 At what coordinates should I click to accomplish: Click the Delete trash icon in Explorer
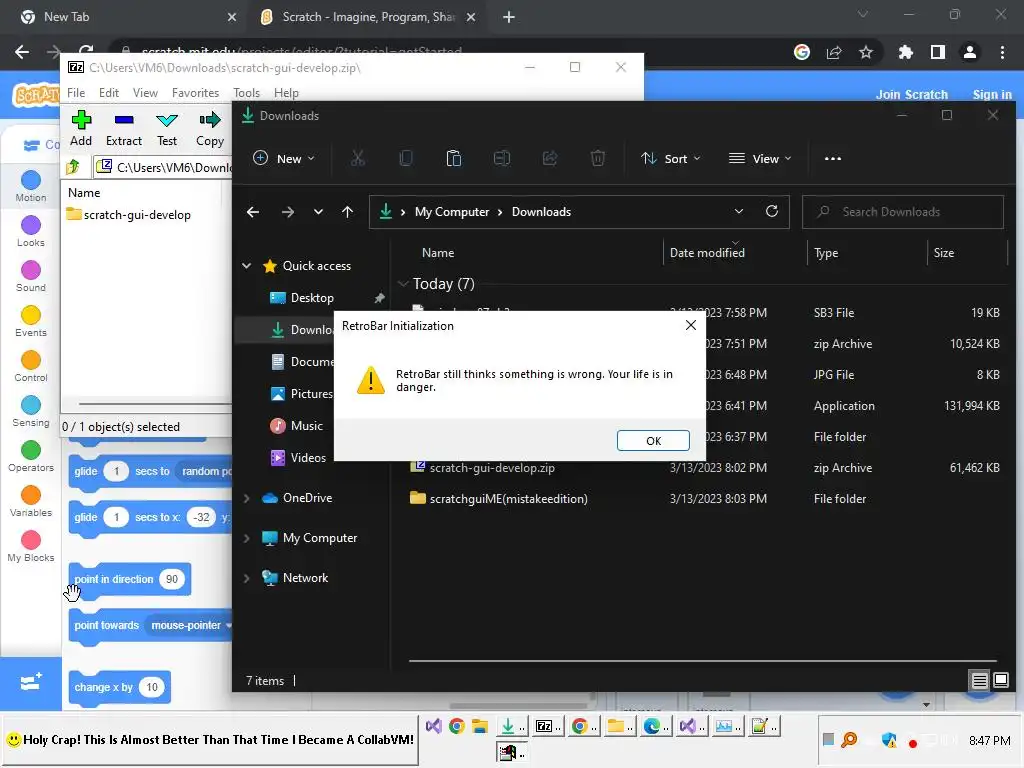(x=598, y=159)
